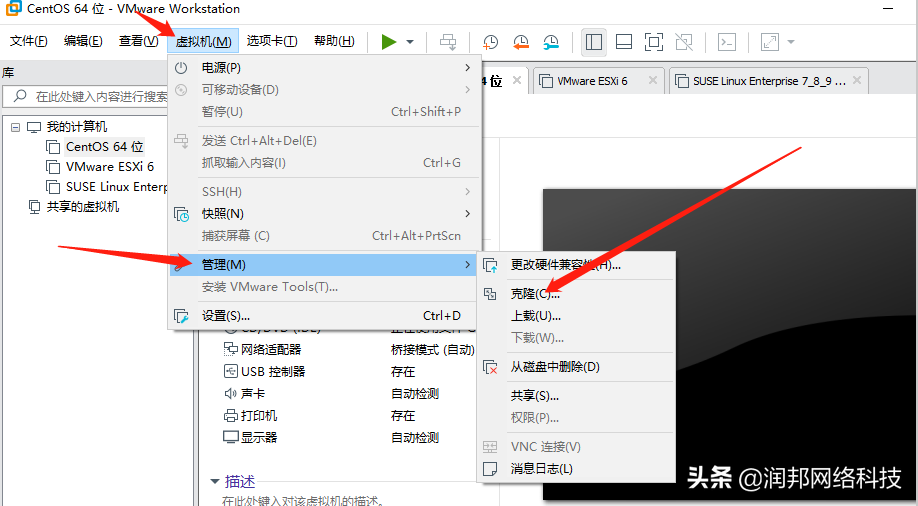
Task: Select CentOS 64 位 in library tree
Action: click(x=104, y=146)
